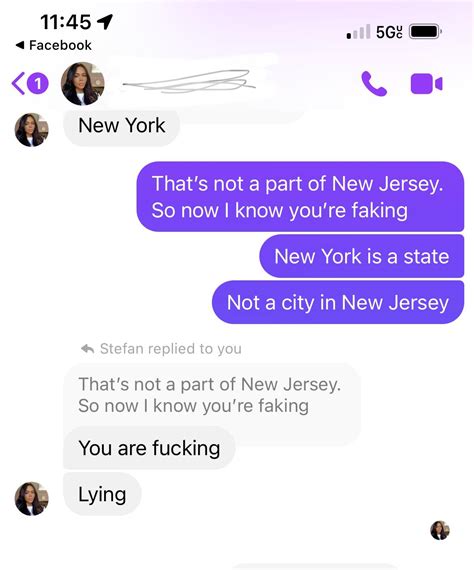This screenshot has width=474, height=570.
Task: Select the 'New York is a state' bubble
Action: 362,256
